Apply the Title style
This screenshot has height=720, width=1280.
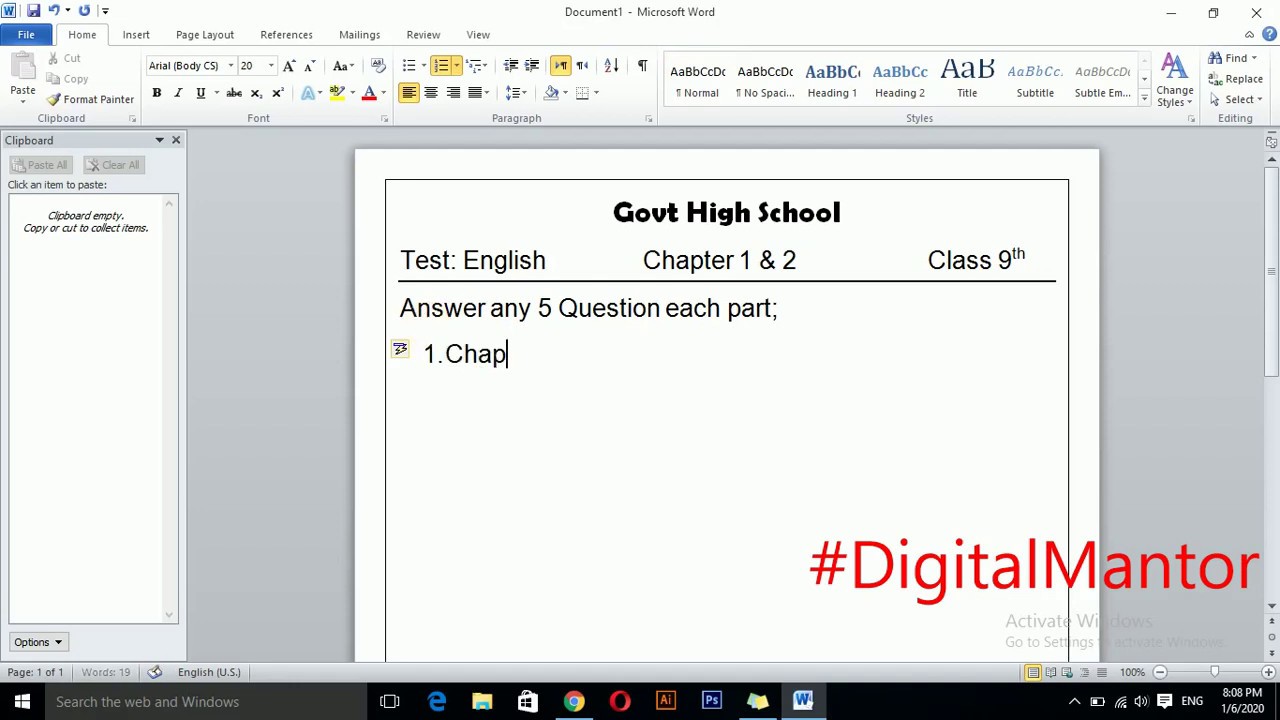pyautogui.click(x=967, y=80)
